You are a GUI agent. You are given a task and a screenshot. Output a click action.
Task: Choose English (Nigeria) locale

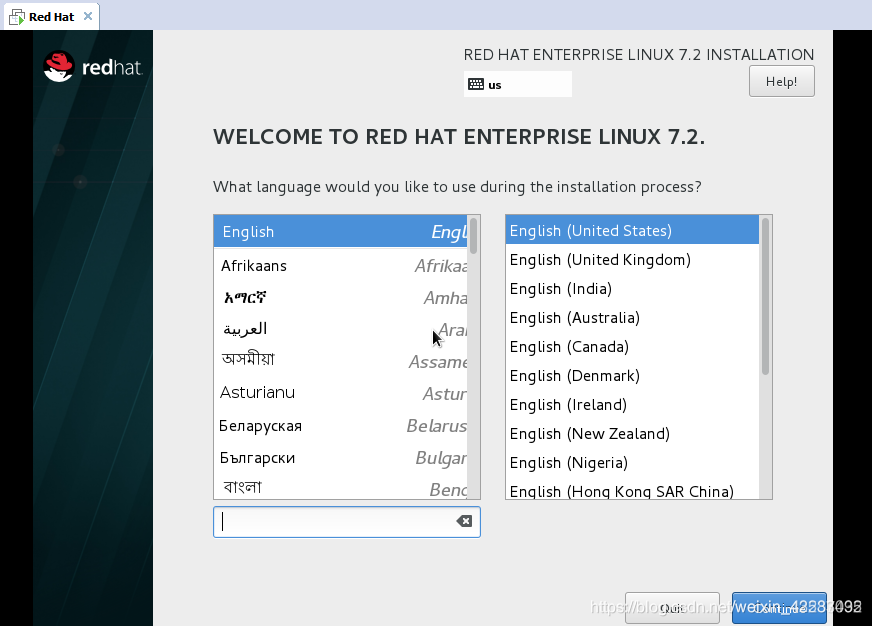coord(632,462)
